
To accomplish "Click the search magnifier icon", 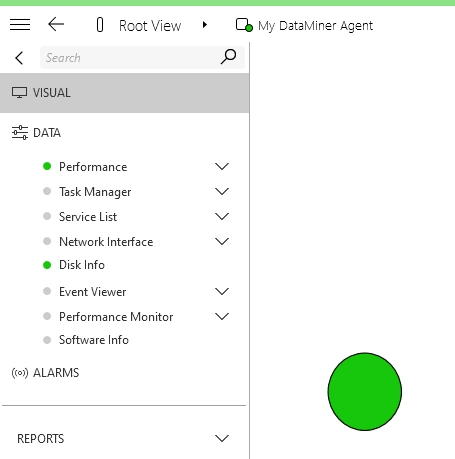I will 228,57.
